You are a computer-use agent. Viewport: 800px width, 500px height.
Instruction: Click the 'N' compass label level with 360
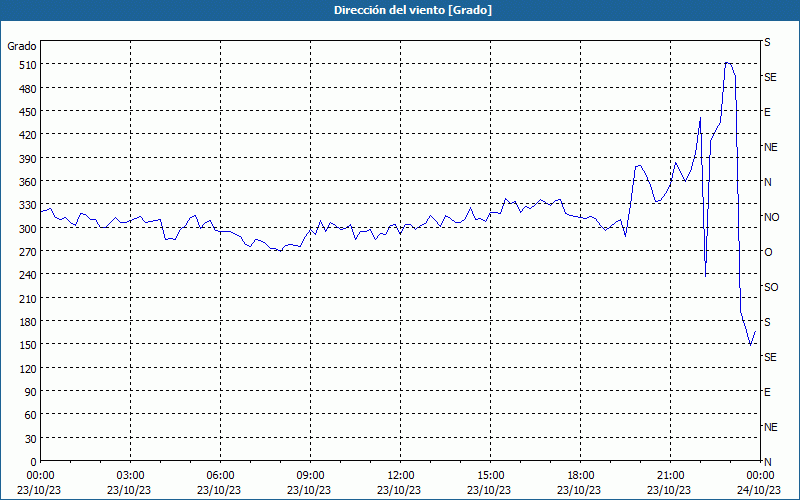(767, 182)
